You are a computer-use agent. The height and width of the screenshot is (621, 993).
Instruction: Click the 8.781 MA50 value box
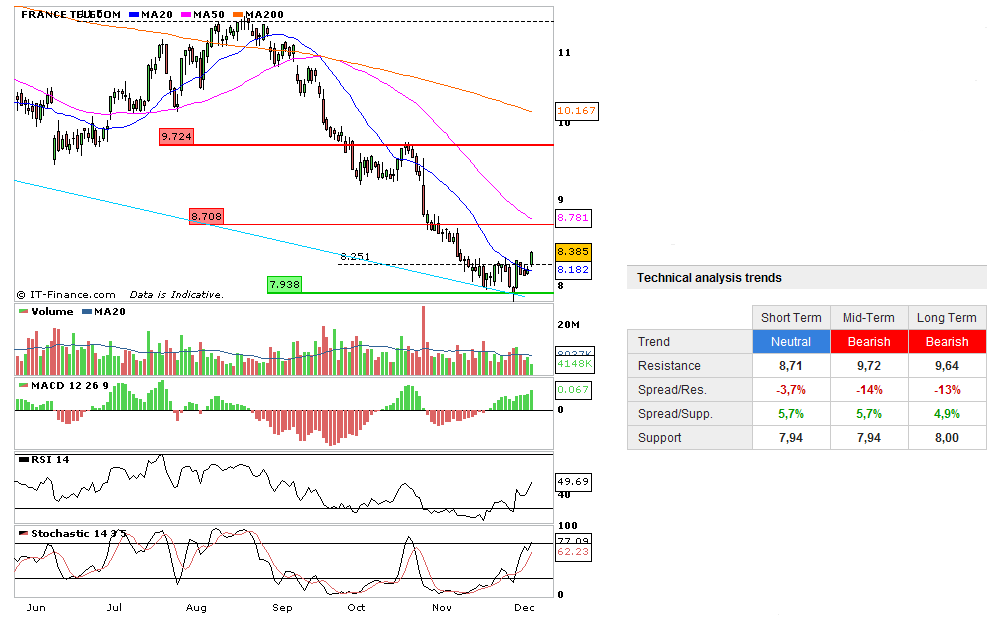point(573,218)
